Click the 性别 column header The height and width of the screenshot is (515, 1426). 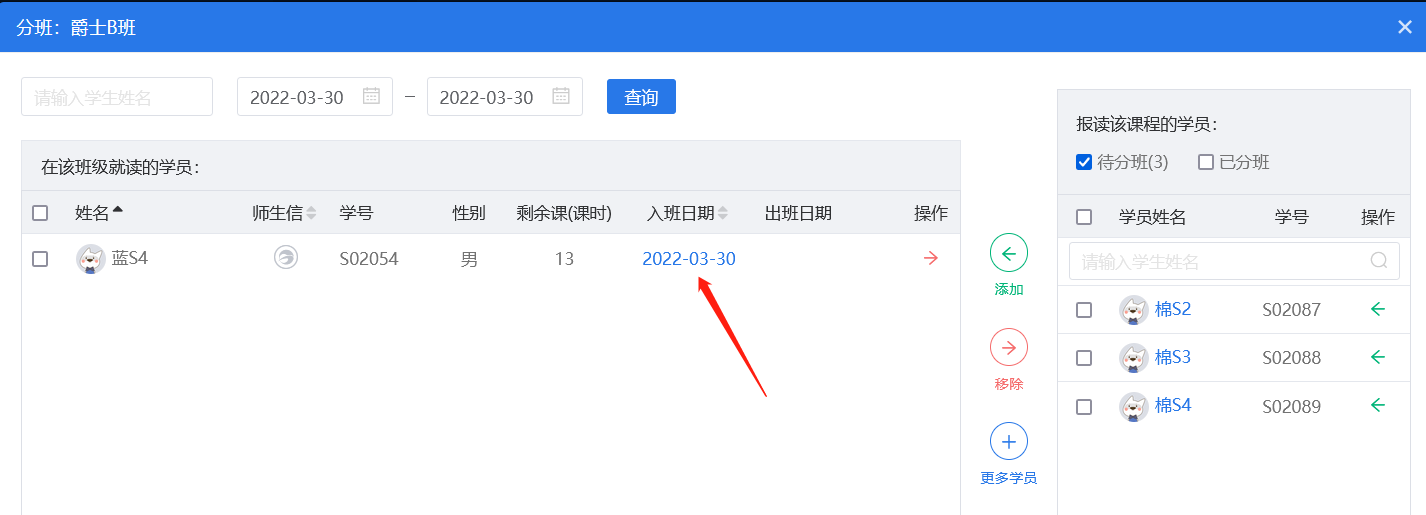[469, 213]
